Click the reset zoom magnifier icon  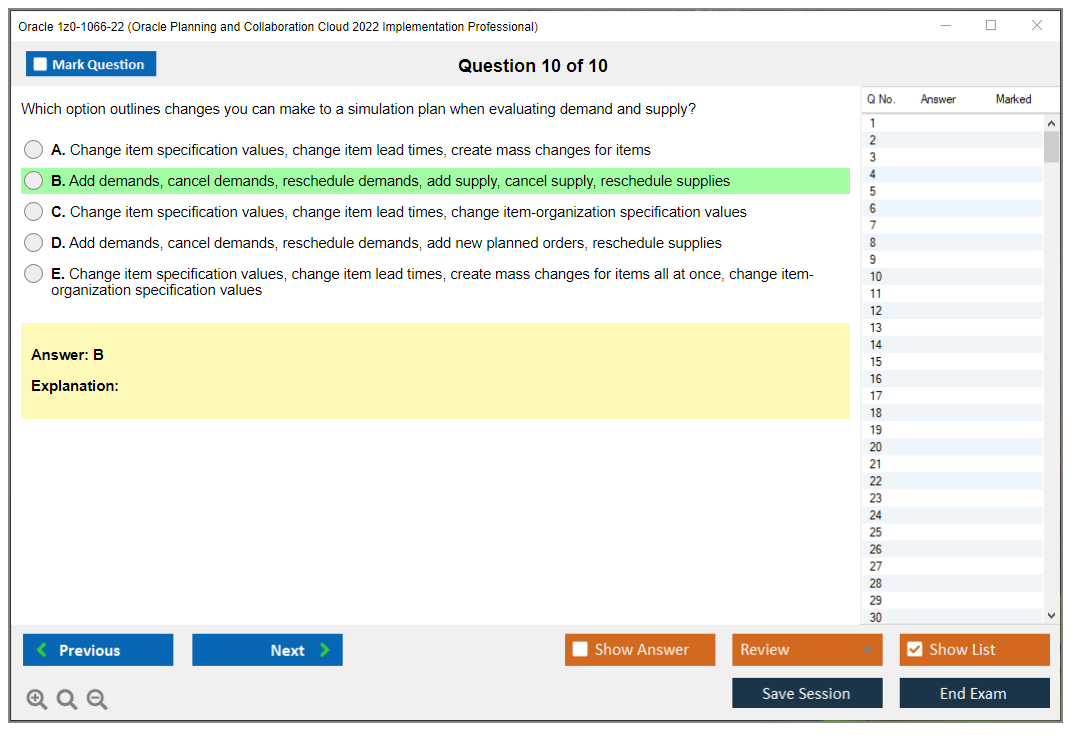point(67,700)
